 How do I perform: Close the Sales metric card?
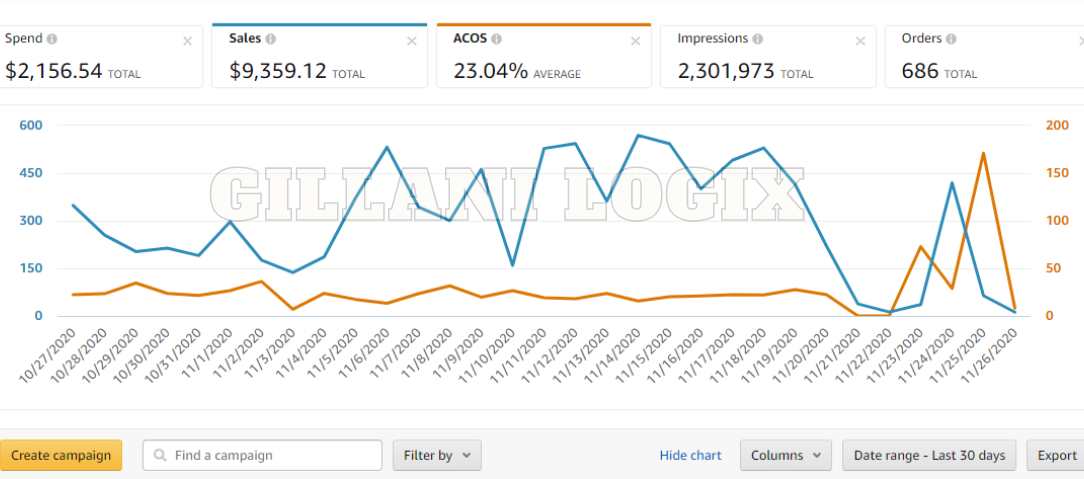(411, 41)
